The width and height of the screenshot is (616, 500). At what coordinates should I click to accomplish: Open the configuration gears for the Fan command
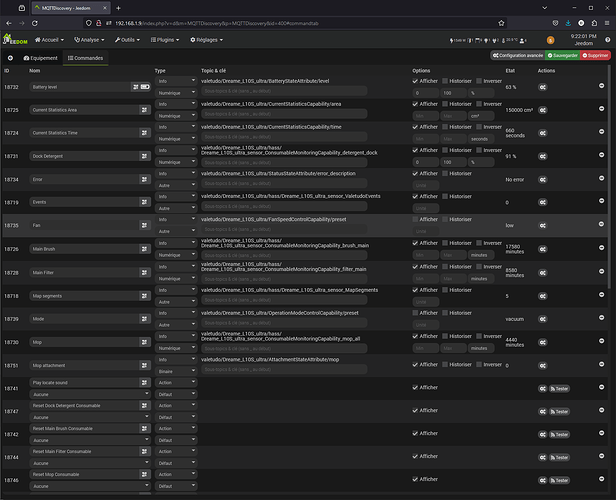542,225
